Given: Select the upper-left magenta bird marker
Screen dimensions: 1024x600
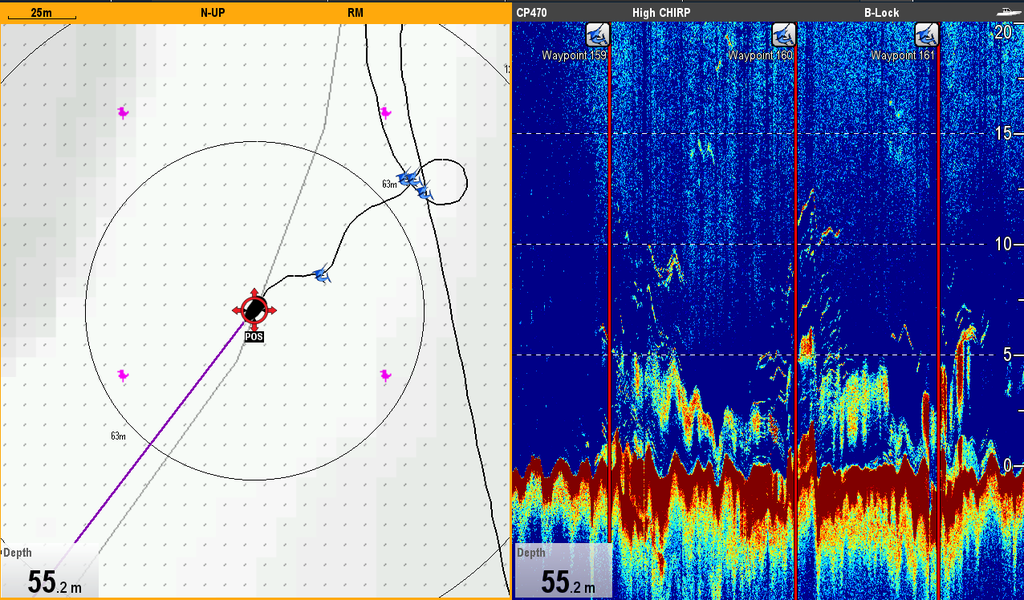Looking at the screenshot, I should pyautogui.click(x=123, y=113).
